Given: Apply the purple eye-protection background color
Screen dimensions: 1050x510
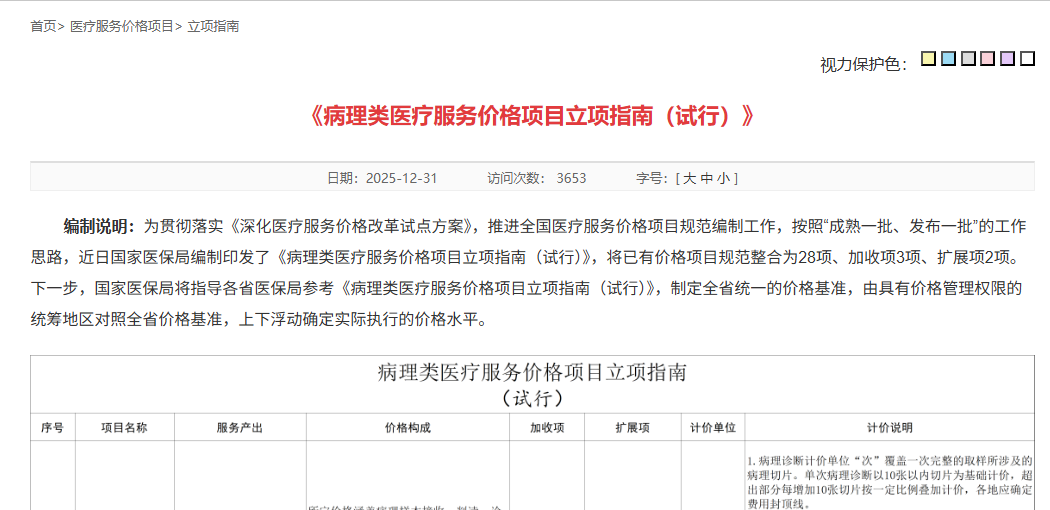Looking at the screenshot, I should pos(1007,59).
